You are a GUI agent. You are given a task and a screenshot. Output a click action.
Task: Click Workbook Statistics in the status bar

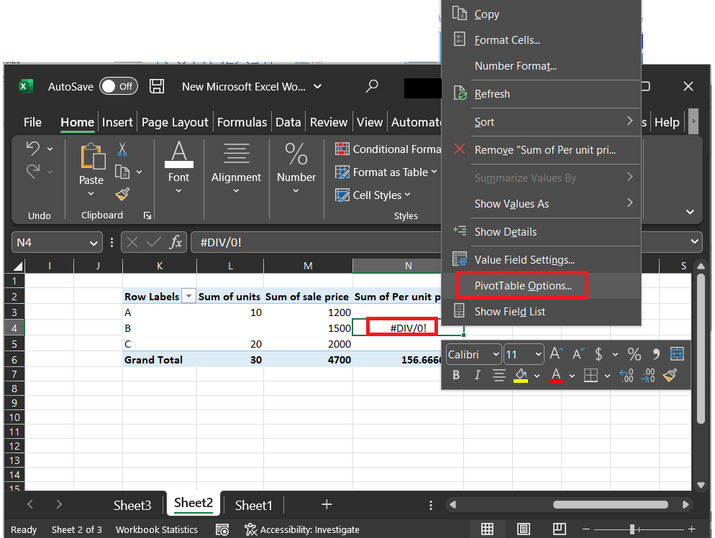click(156, 529)
